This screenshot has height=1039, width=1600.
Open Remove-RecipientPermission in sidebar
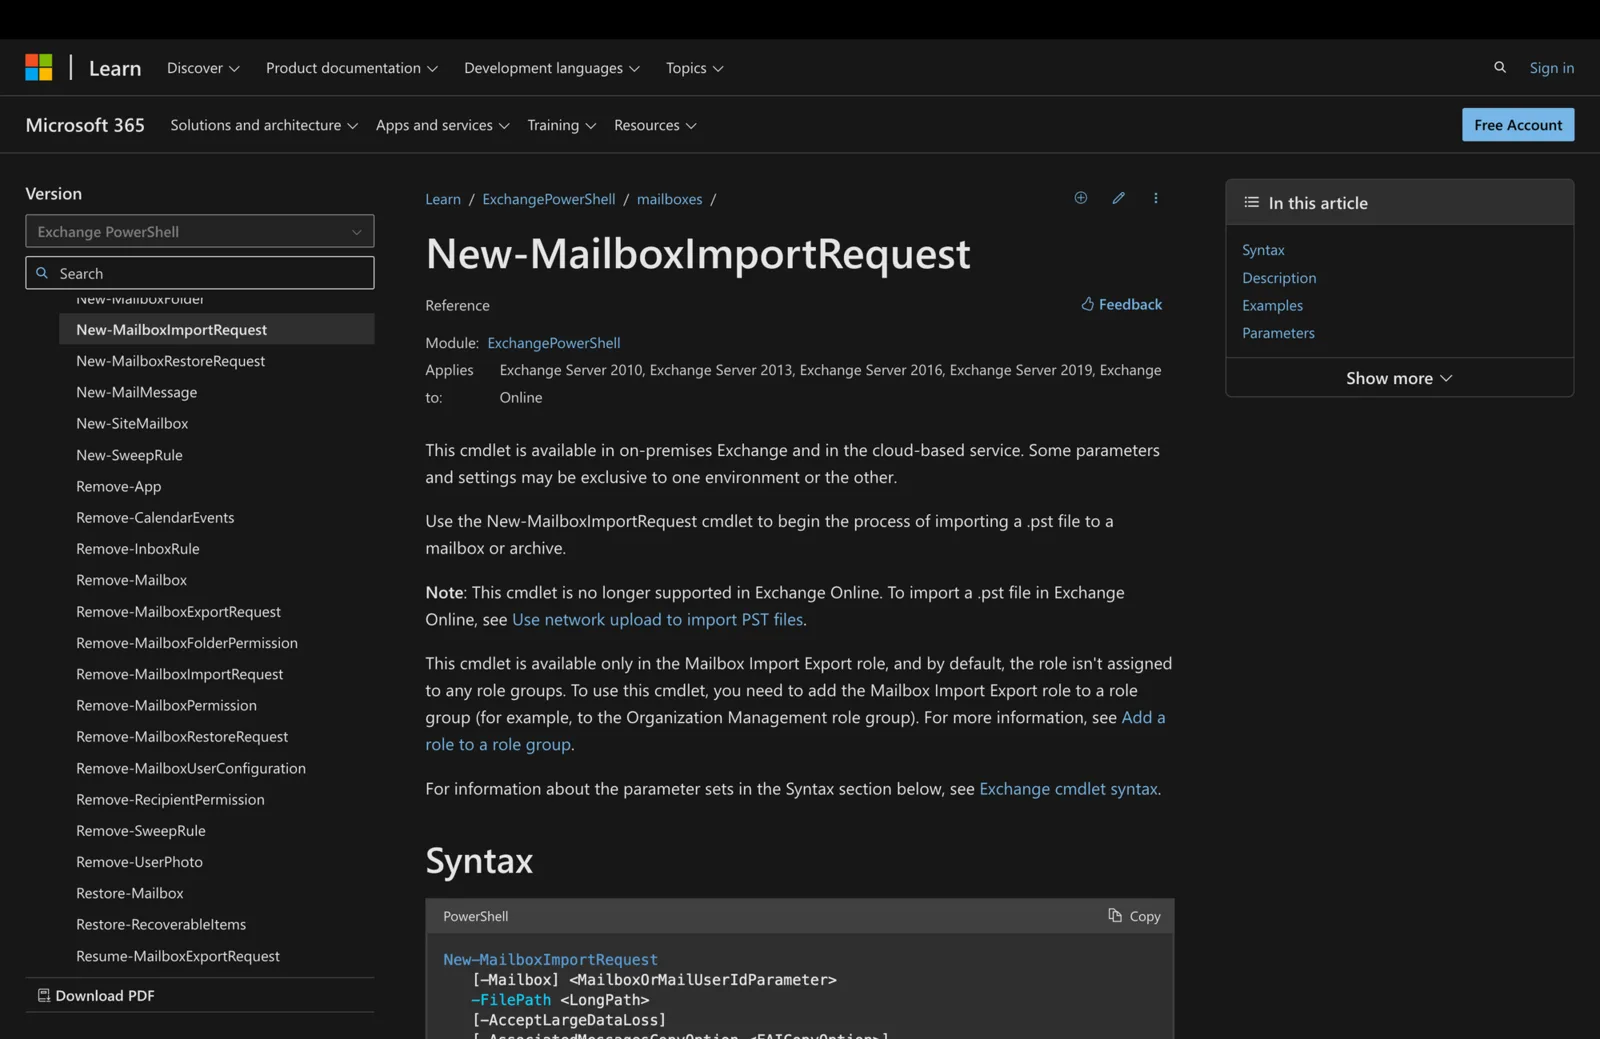[170, 799]
